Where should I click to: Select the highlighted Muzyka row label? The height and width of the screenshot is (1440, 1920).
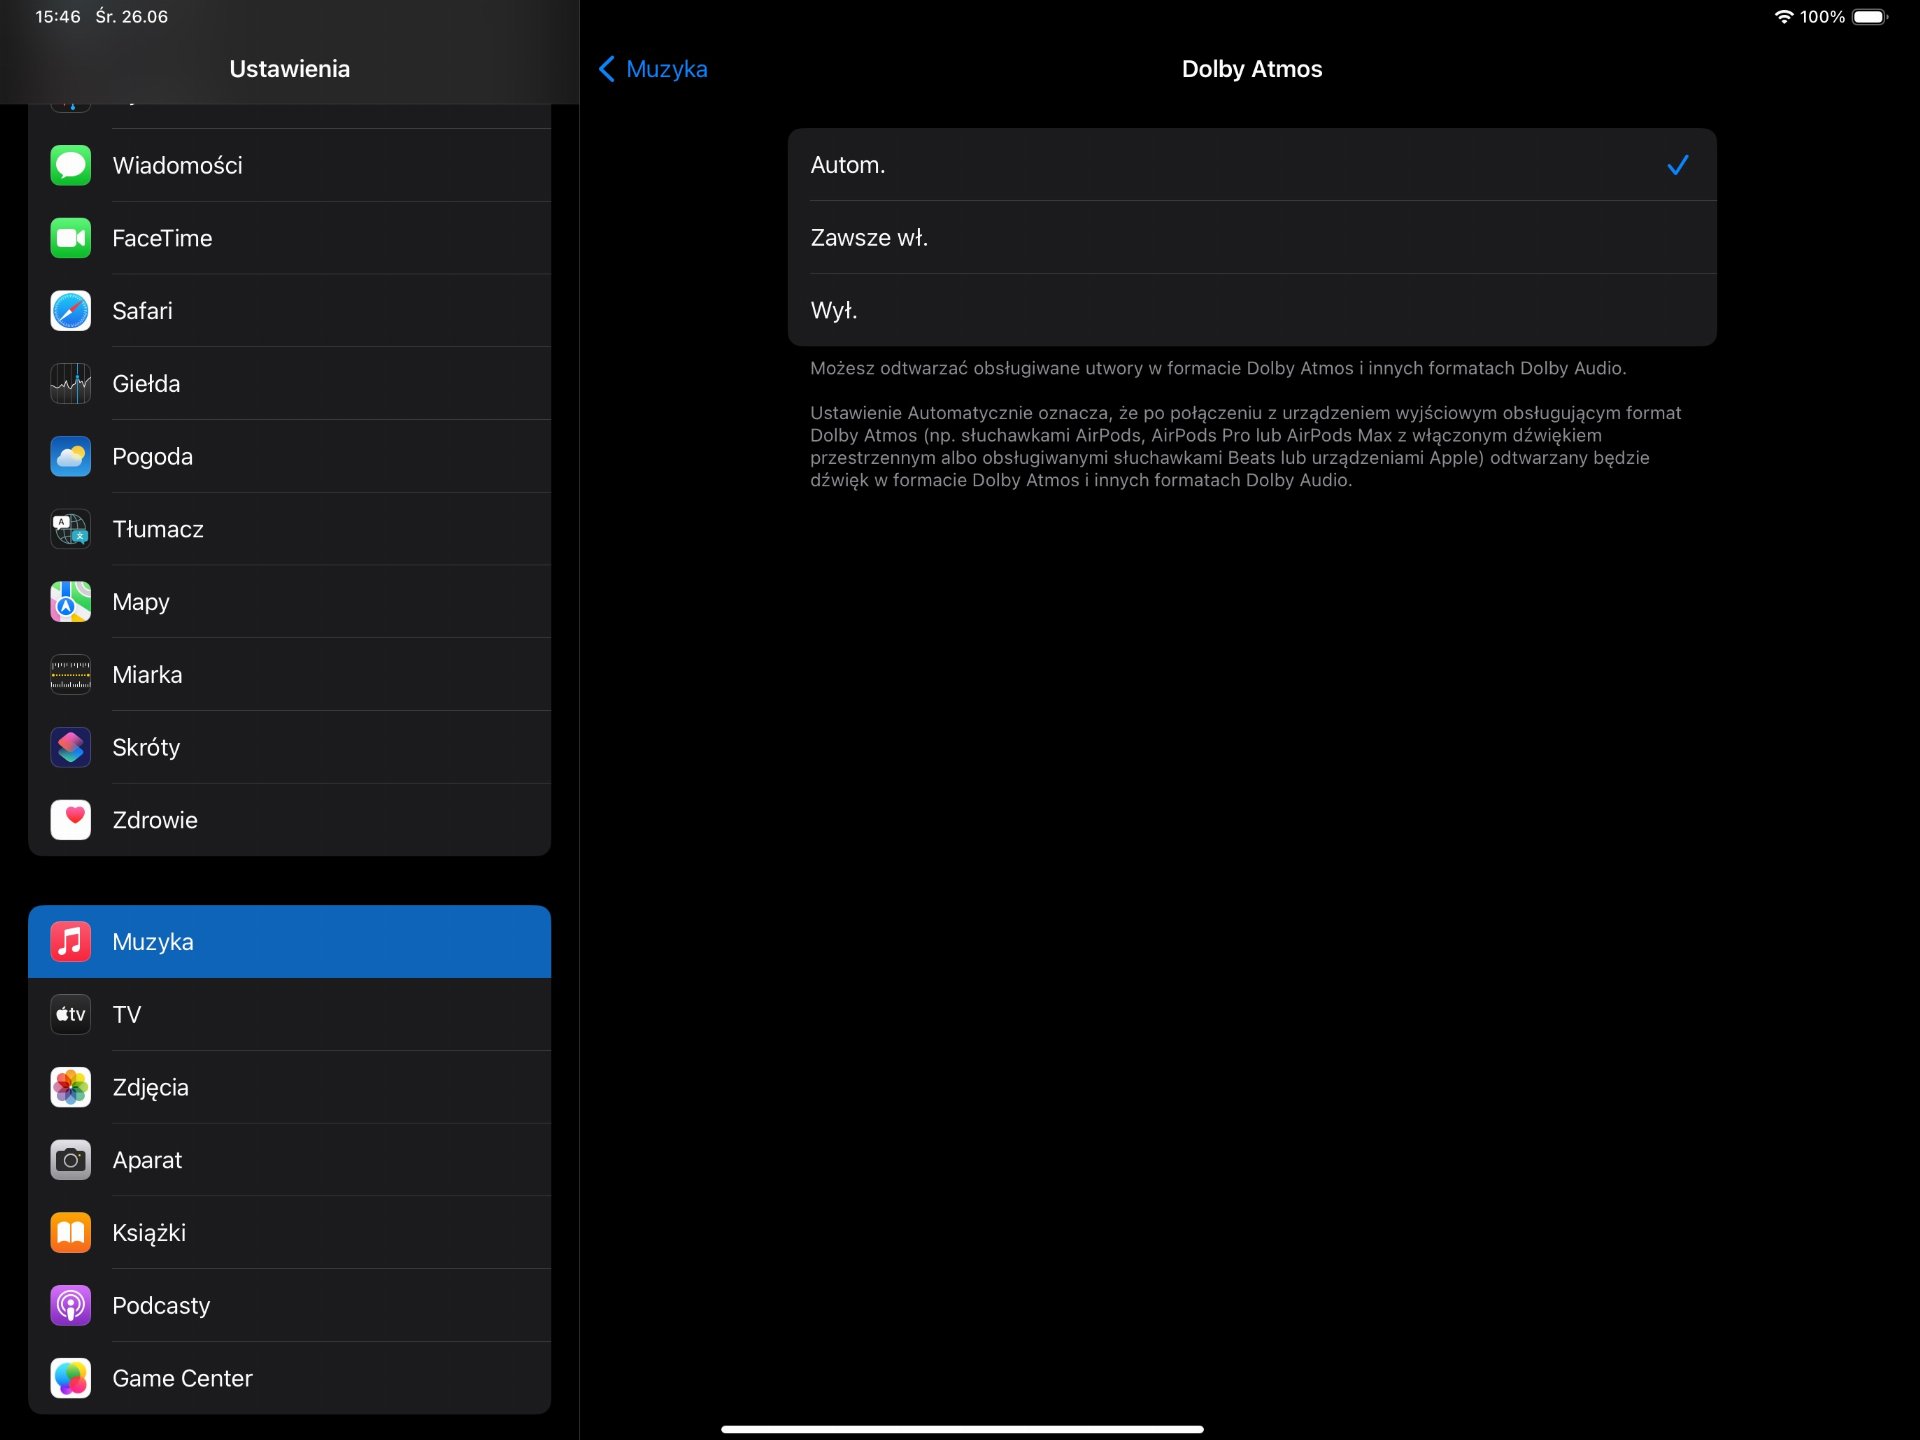pyautogui.click(x=153, y=942)
